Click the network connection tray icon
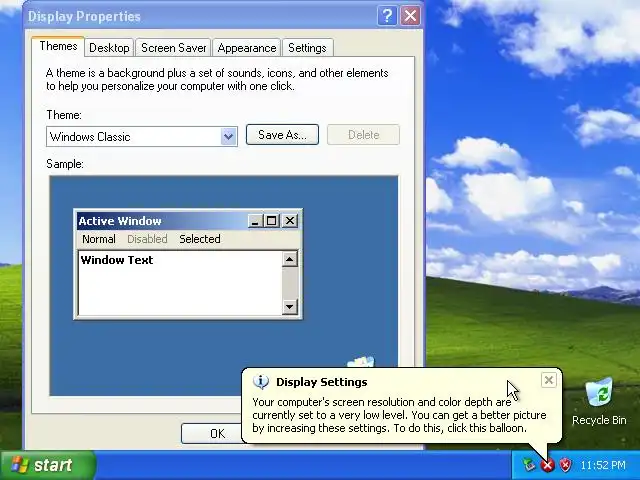 pos(529,464)
